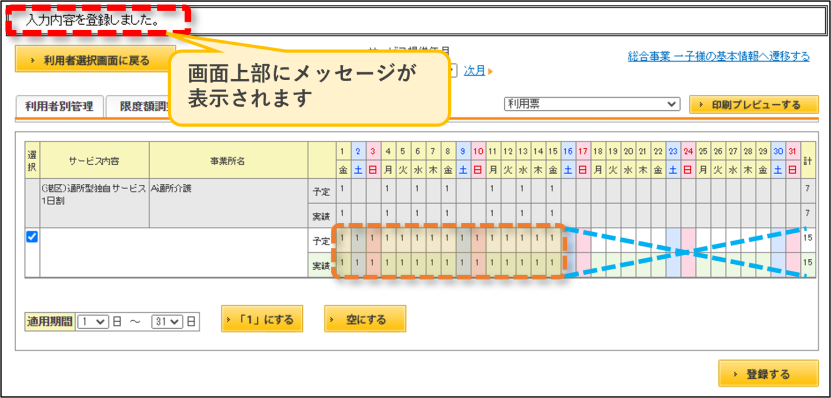The image size is (831, 398).
Task: Click the 予定 cell for day 16
Action: 568,241
